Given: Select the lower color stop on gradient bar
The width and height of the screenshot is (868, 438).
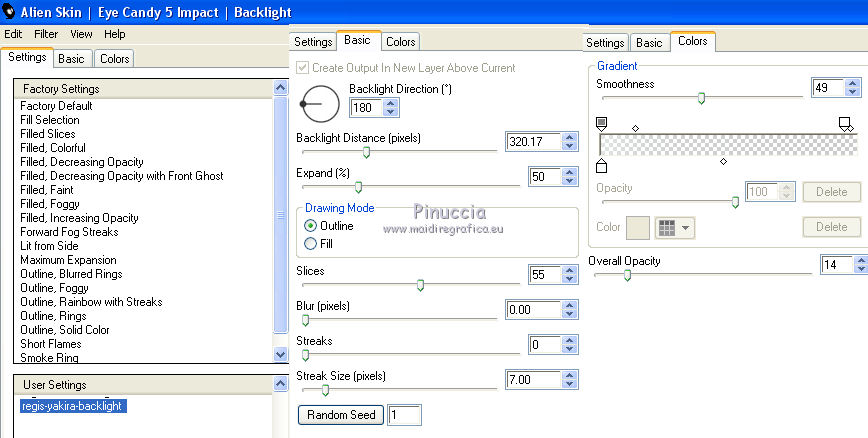Looking at the screenshot, I should click(601, 166).
